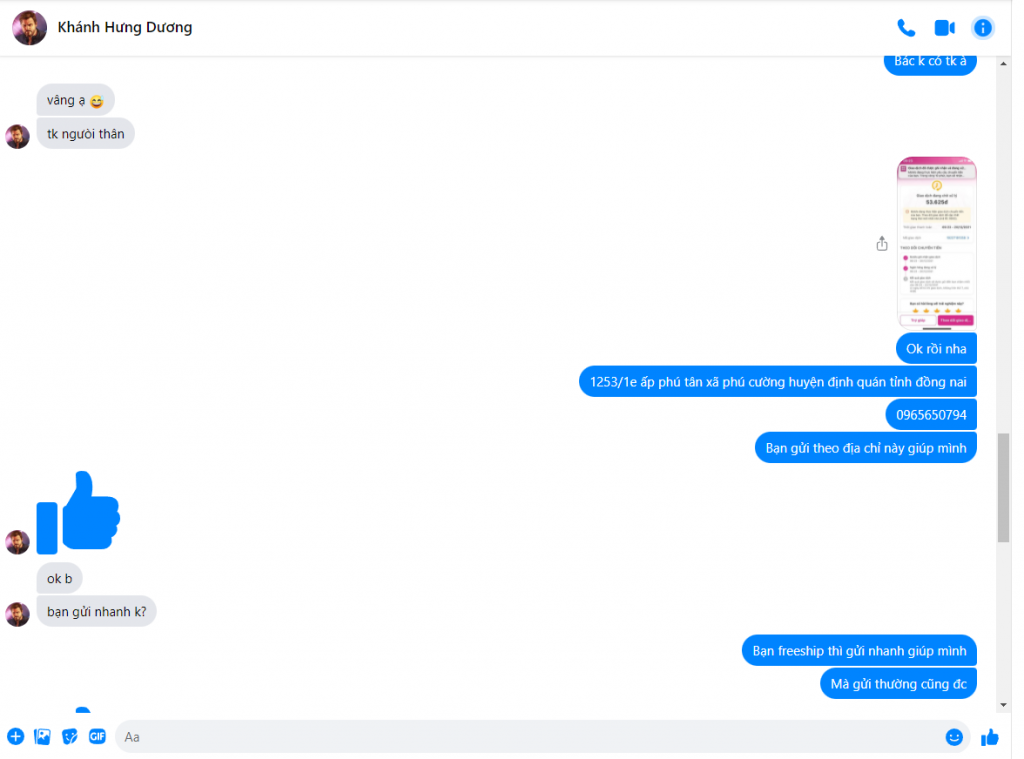Open the emoji picker in message box
The width and height of the screenshot is (1024, 759).
(x=953, y=737)
